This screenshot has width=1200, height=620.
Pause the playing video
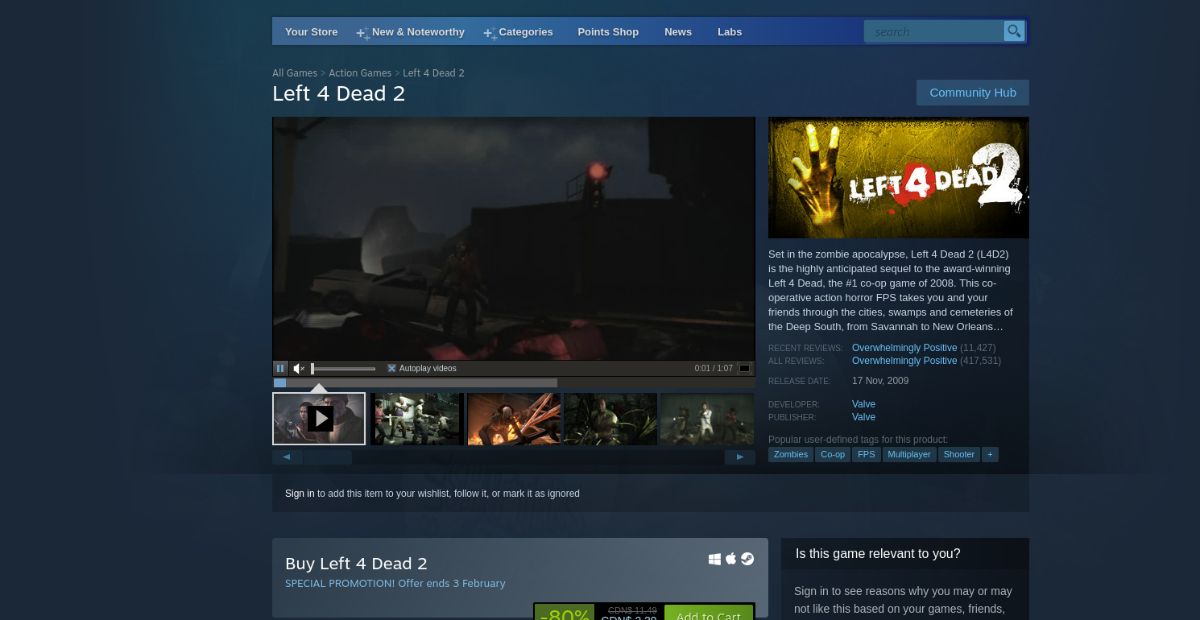280,368
